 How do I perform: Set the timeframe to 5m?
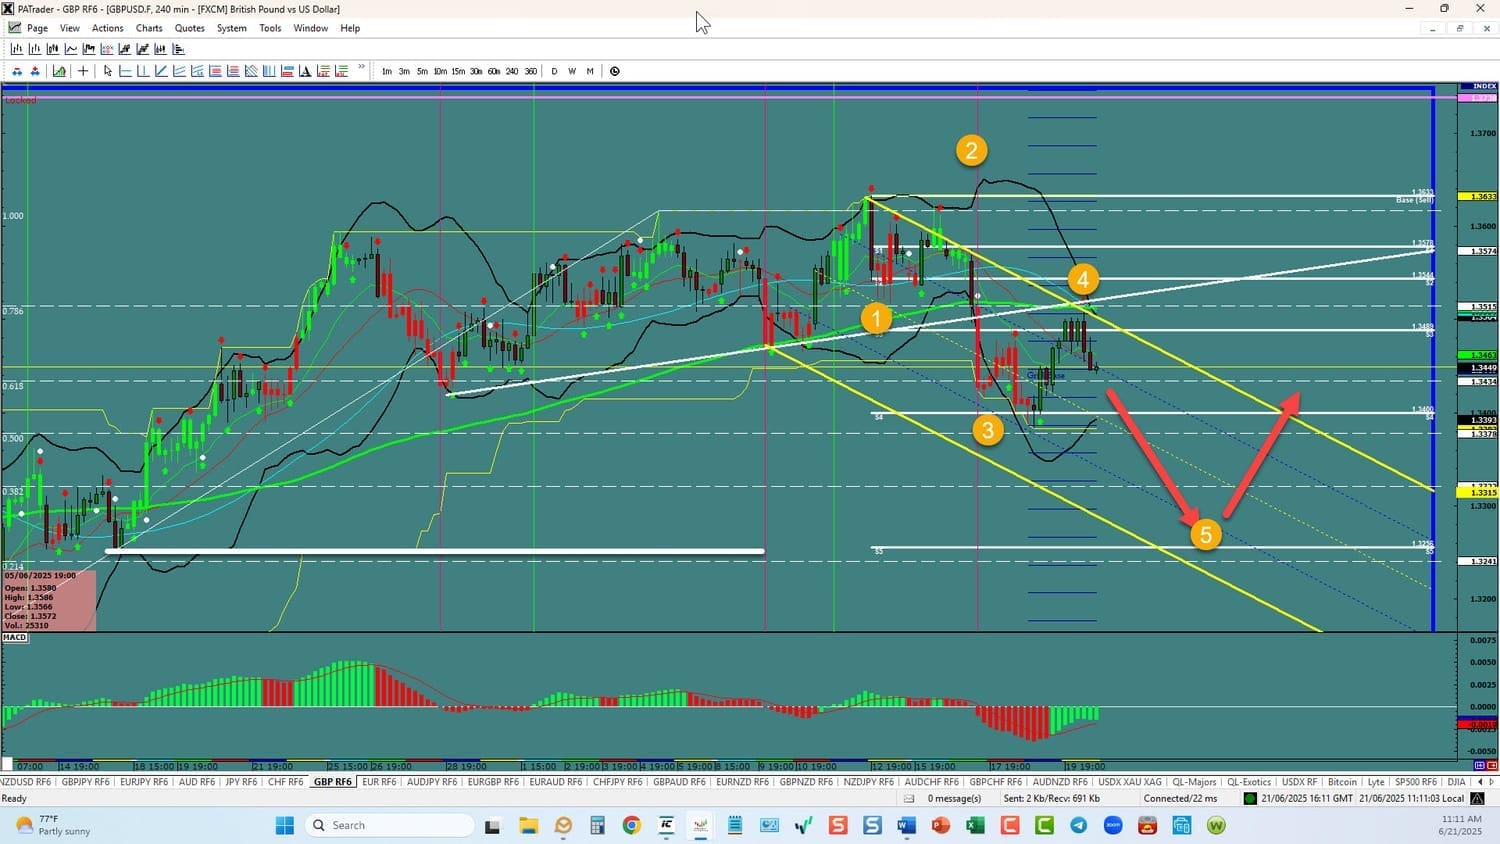pos(422,71)
